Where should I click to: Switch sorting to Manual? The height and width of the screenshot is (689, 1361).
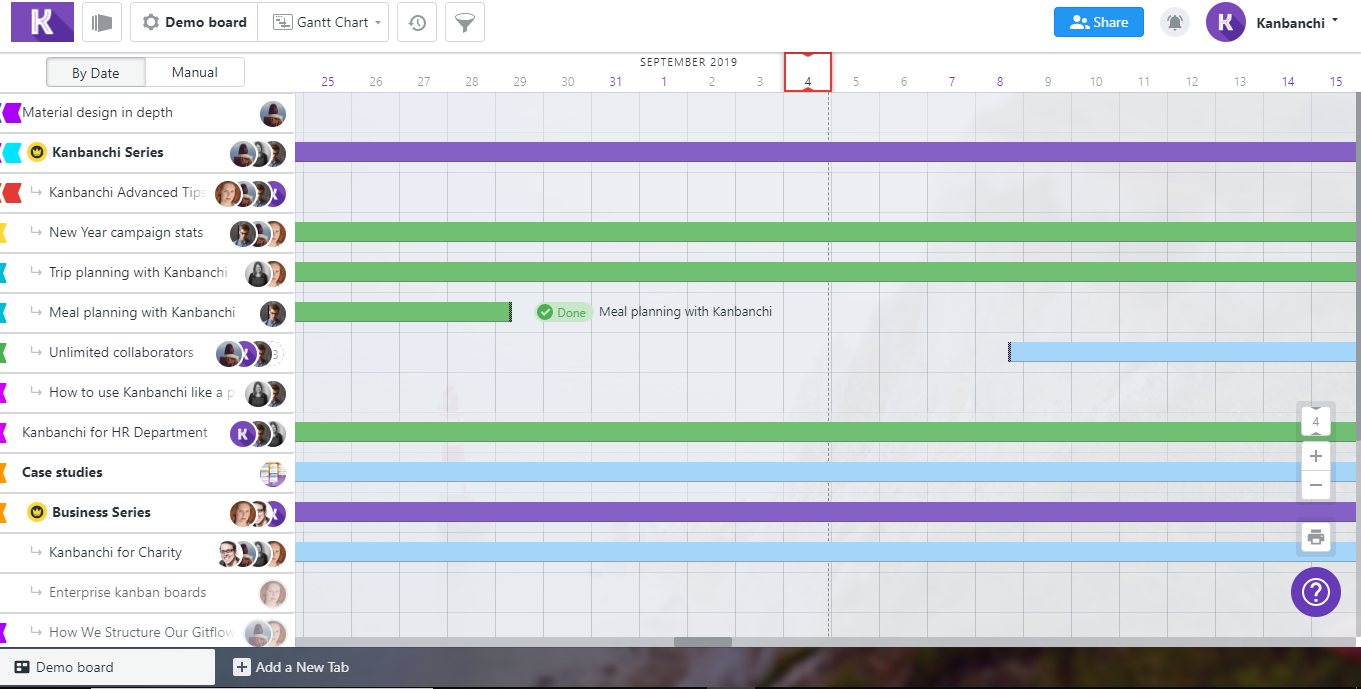tap(195, 72)
